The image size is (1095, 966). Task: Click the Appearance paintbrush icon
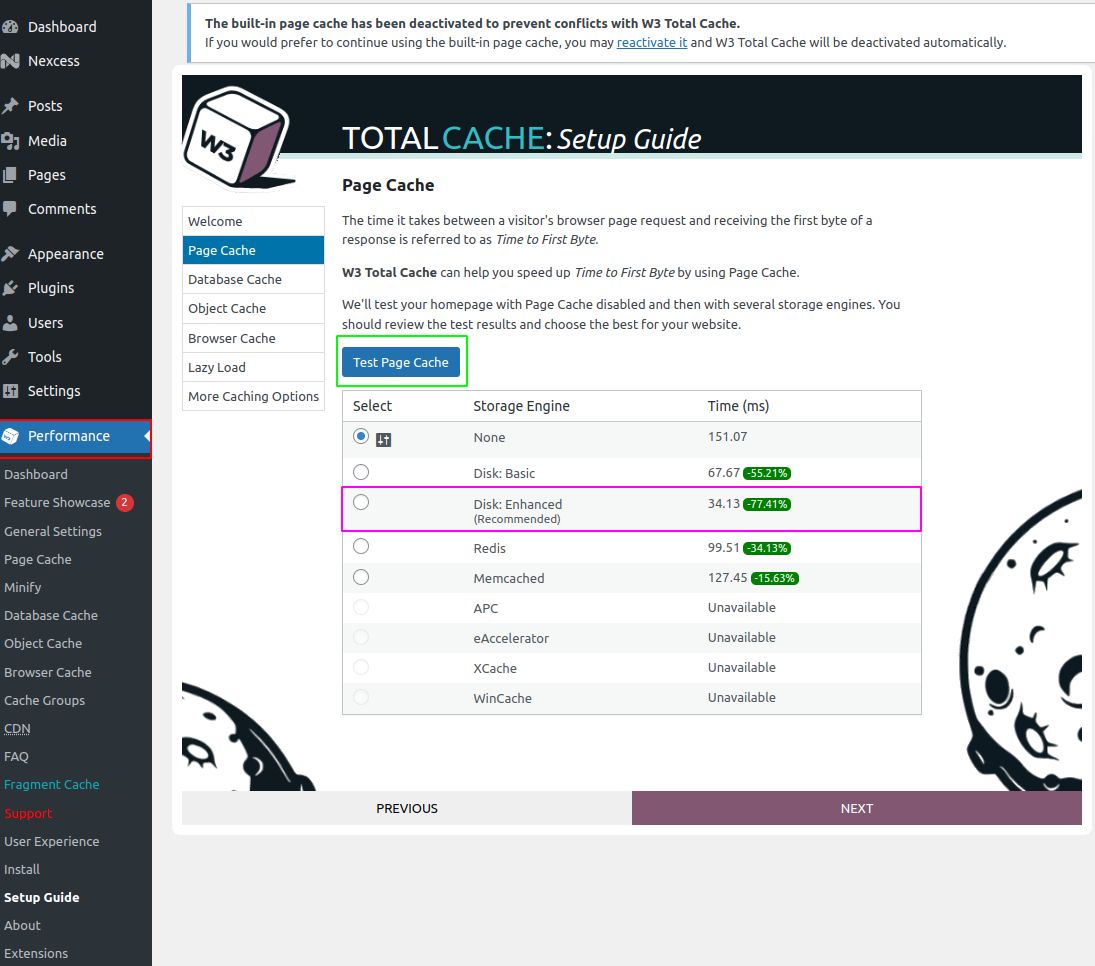click(x=10, y=254)
